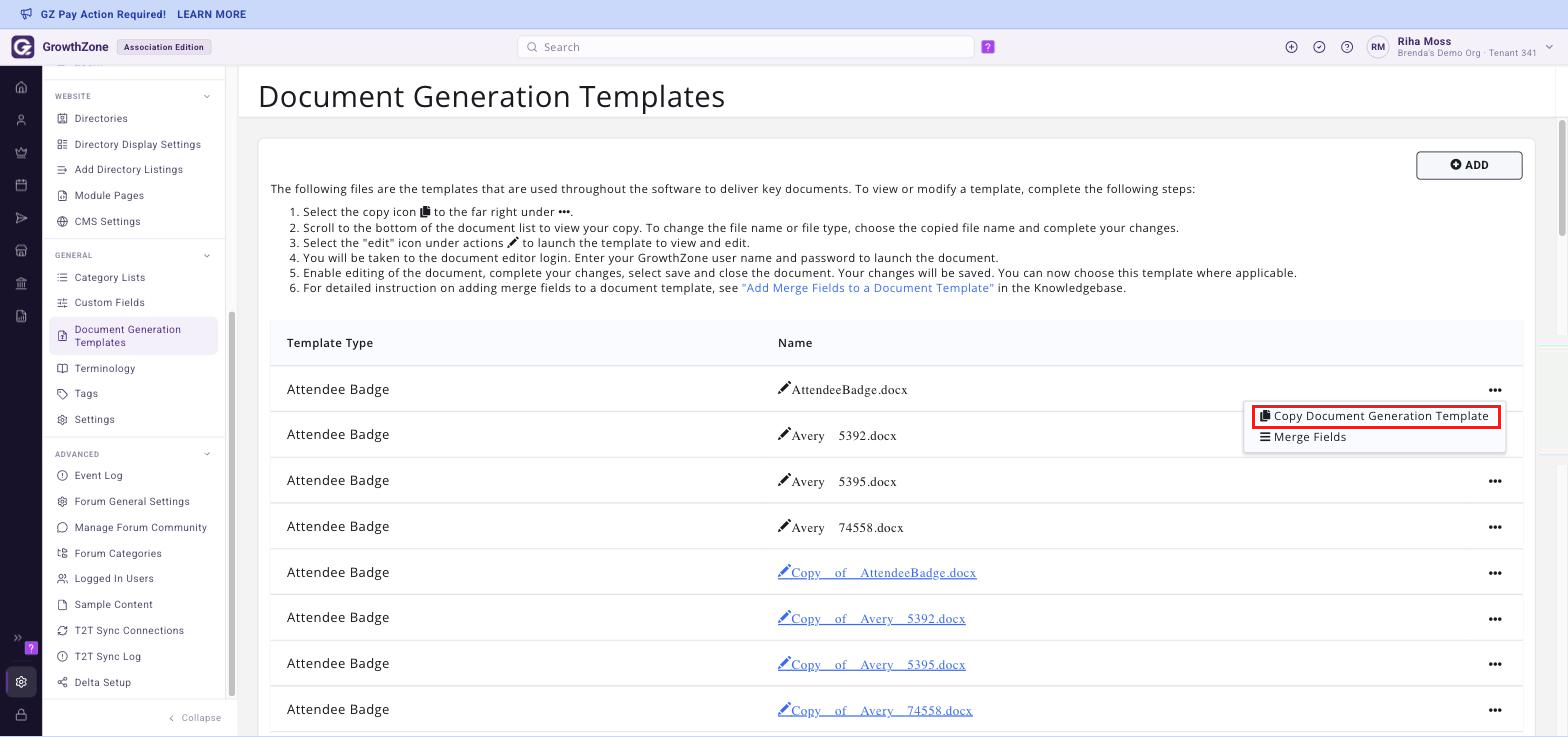Screen dimensions: 1568x737
Task: Click the lock icon at rail bottom
Action: (21, 715)
